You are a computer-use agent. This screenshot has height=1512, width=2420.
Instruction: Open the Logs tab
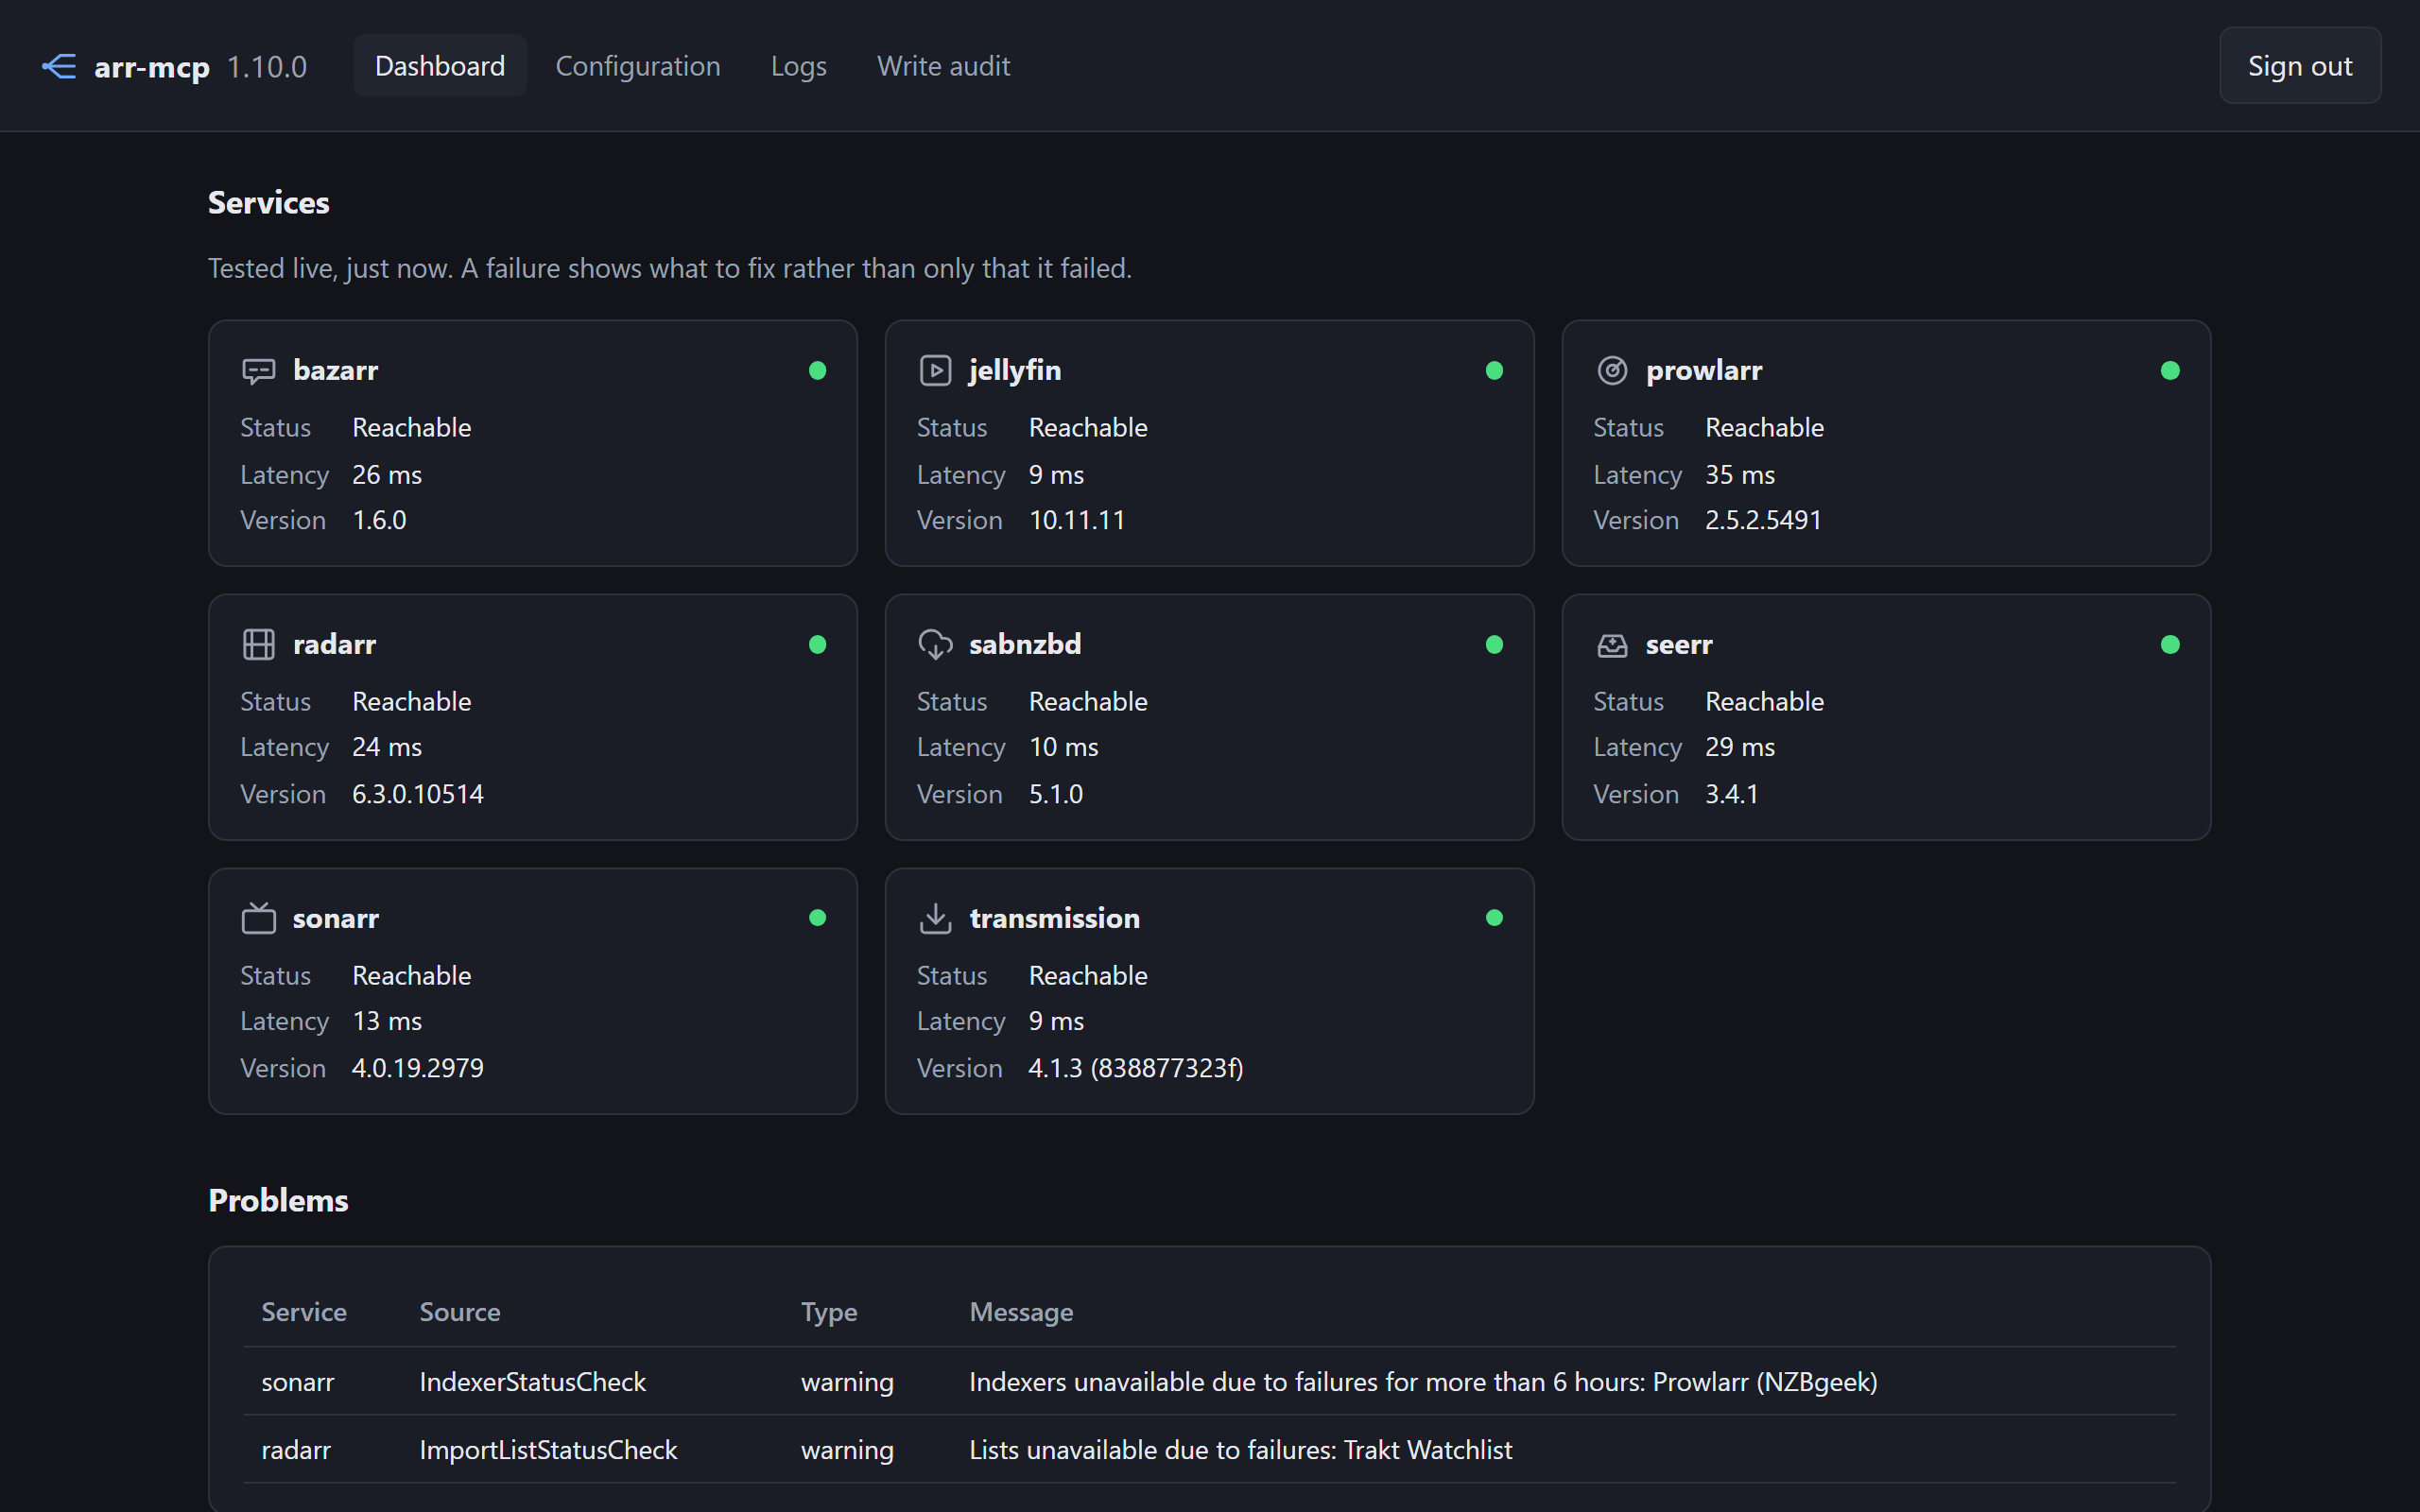click(798, 66)
